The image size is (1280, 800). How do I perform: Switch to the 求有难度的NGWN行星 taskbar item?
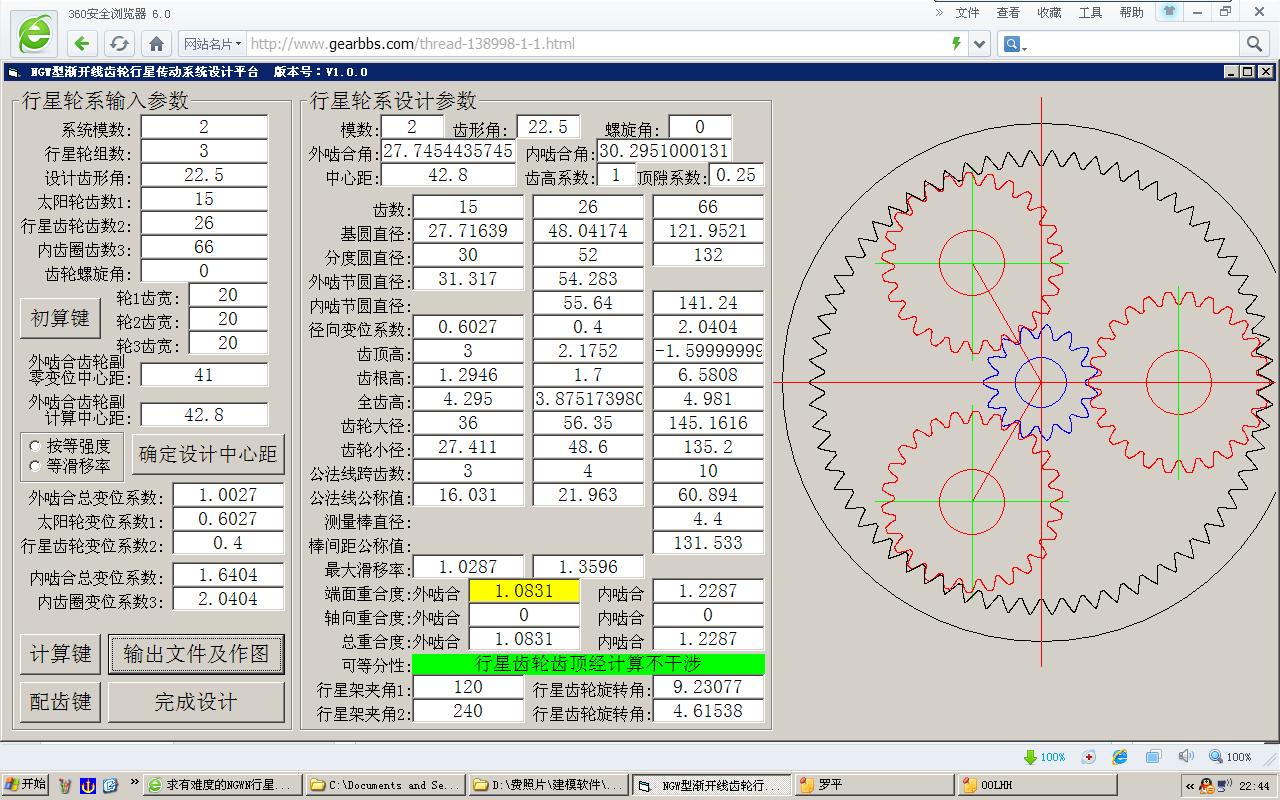click(221, 785)
